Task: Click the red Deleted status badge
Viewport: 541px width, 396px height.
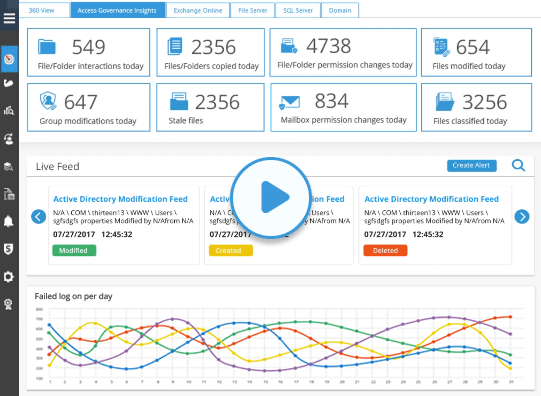Action: pyautogui.click(x=385, y=250)
